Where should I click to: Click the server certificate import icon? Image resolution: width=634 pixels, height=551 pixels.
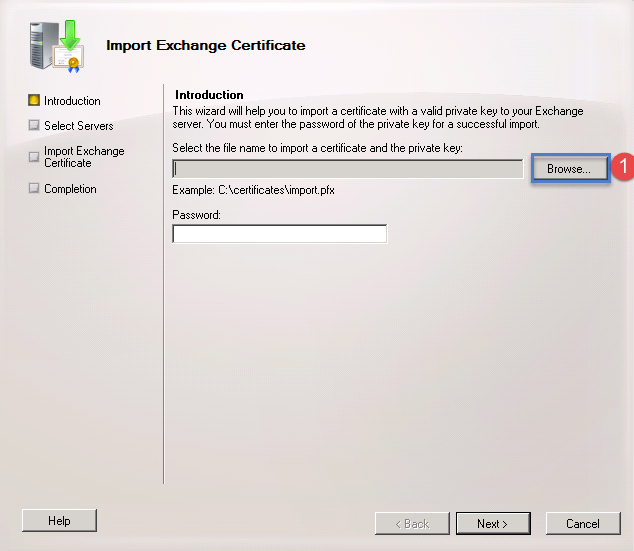click(57, 46)
